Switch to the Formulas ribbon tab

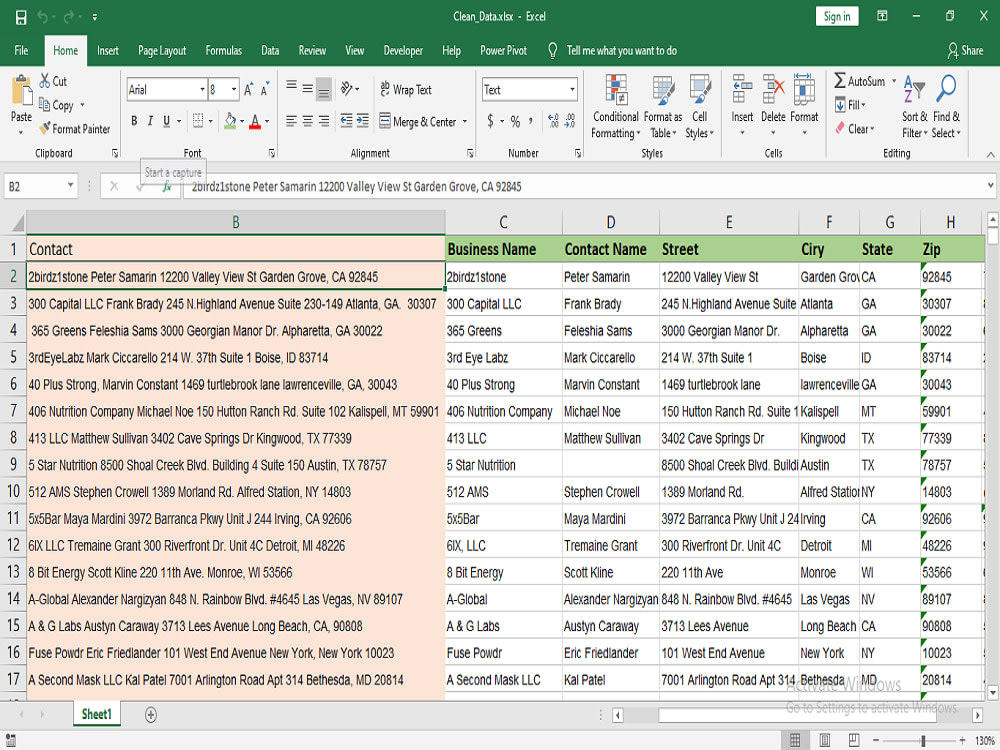[223, 50]
